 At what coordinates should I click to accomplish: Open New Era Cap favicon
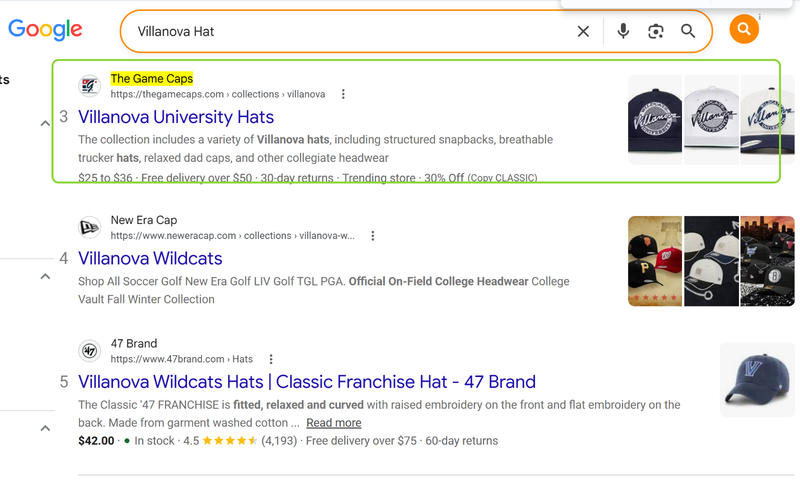pyautogui.click(x=89, y=227)
